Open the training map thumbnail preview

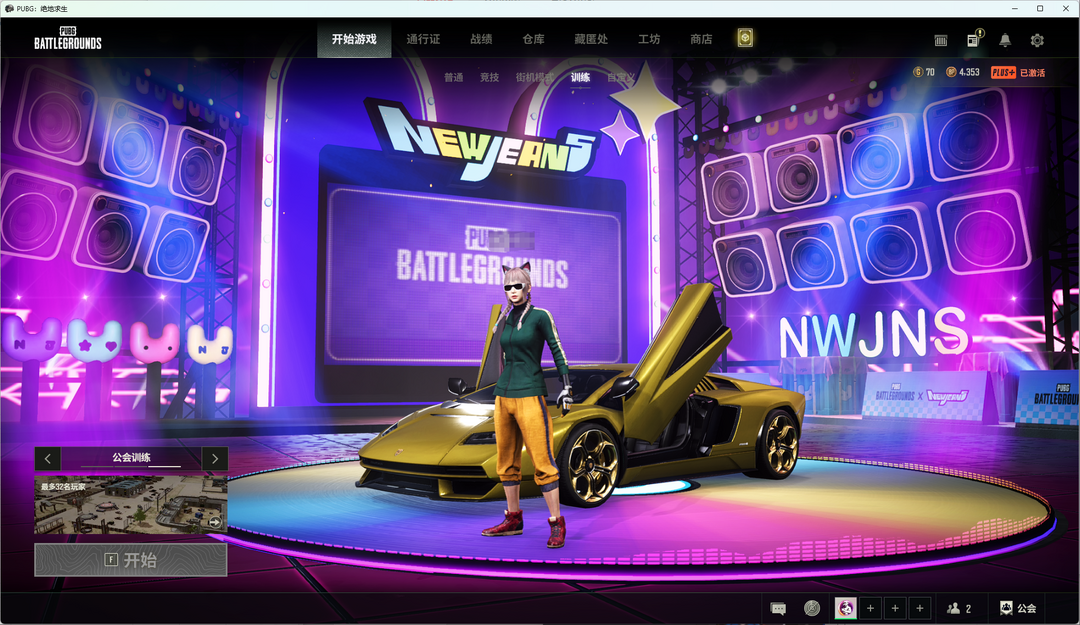131,504
